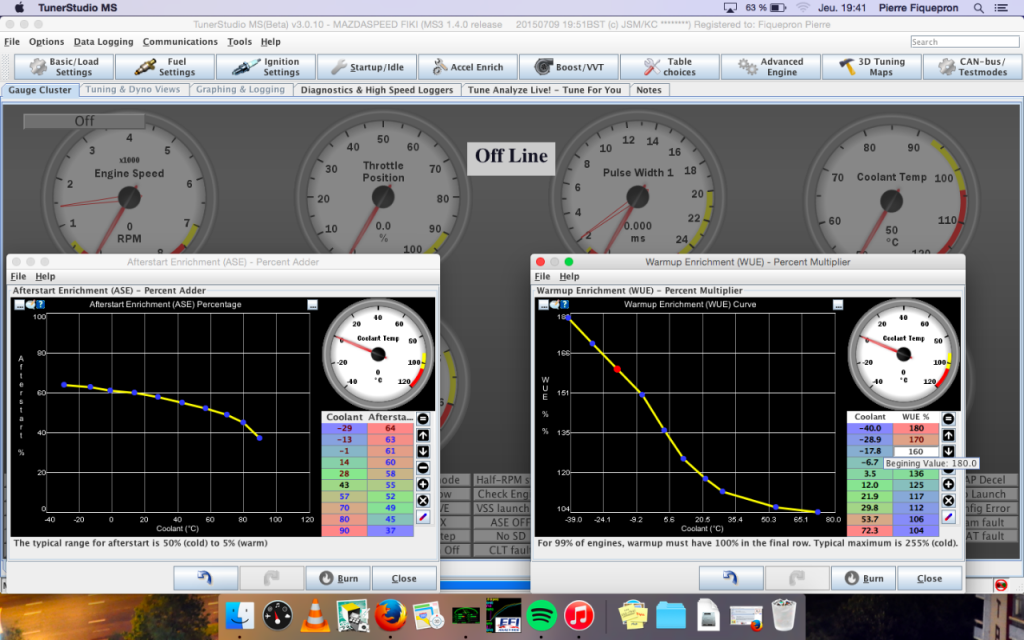
Task: Open the CAN-bus/Testmodes toolbar menu
Action: coord(972,67)
